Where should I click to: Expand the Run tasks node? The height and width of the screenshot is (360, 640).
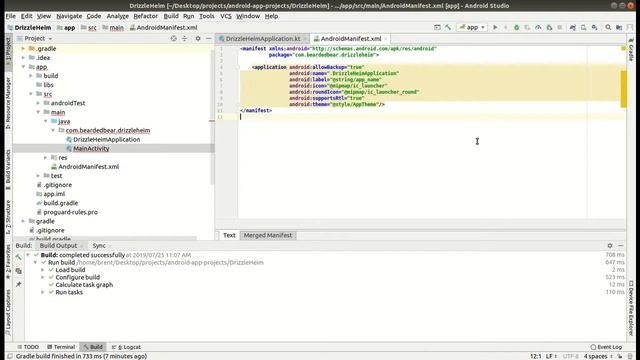point(42,292)
